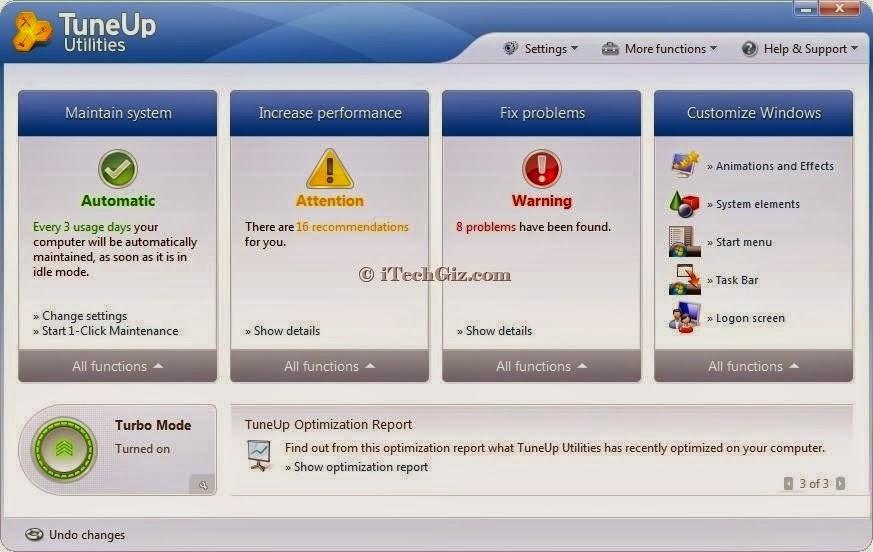The image size is (873, 552).
Task: Toggle the Turbo Mode green button
Action: pyautogui.click(x=64, y=449)
